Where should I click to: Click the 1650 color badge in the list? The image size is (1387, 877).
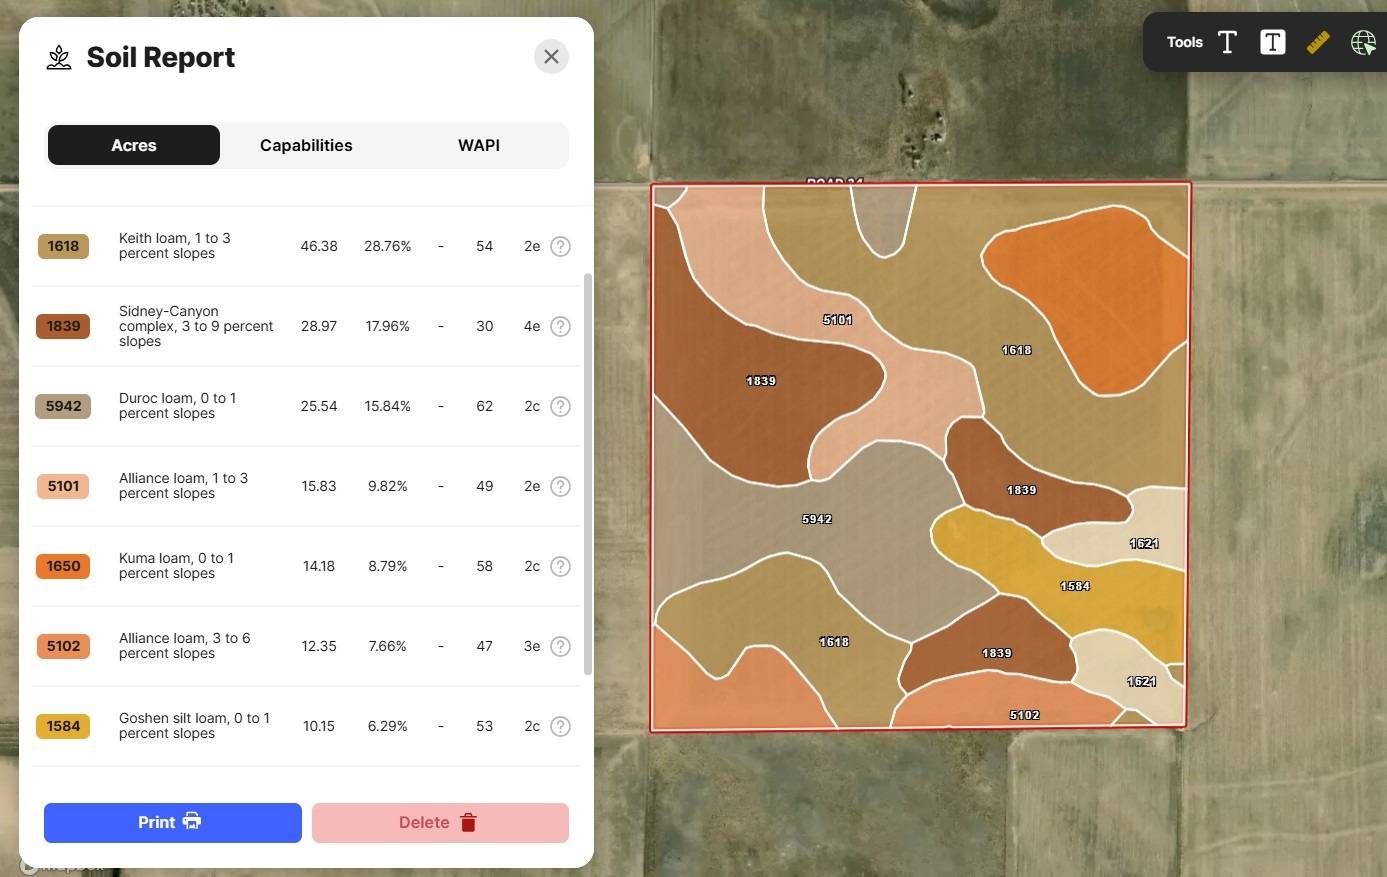(x=63, y=566)
